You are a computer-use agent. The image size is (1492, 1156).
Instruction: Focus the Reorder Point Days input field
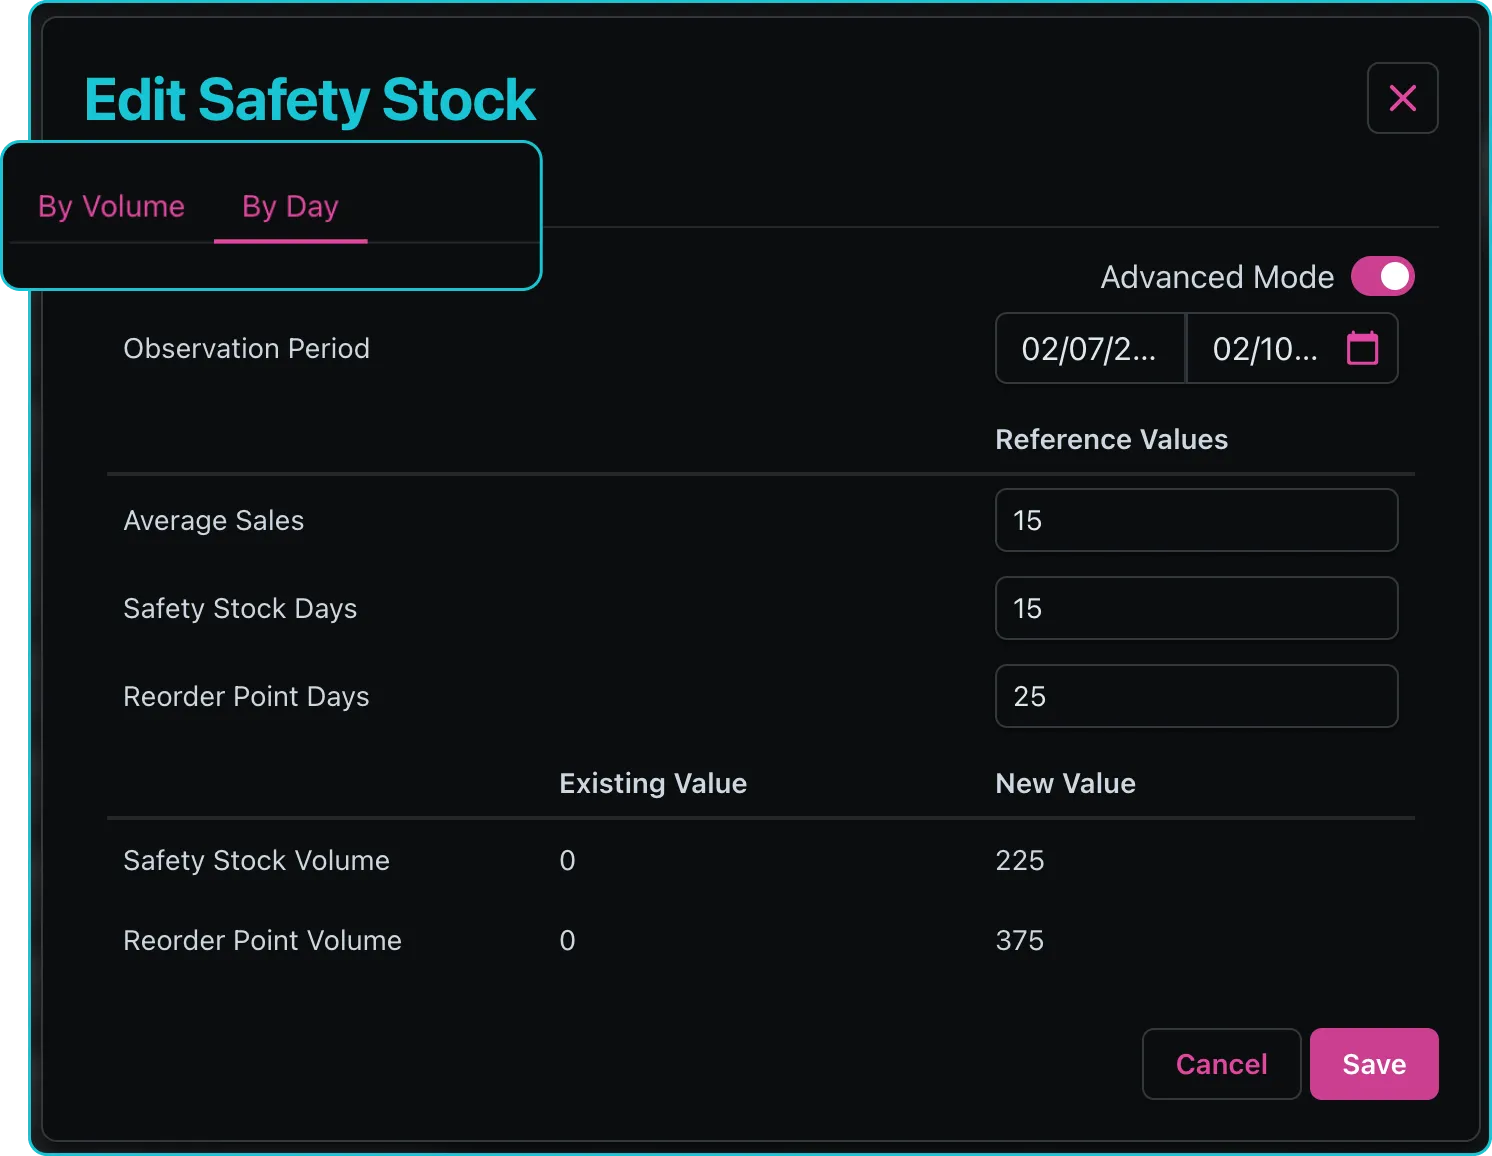pyautogui.click(x=1196, y=696)
